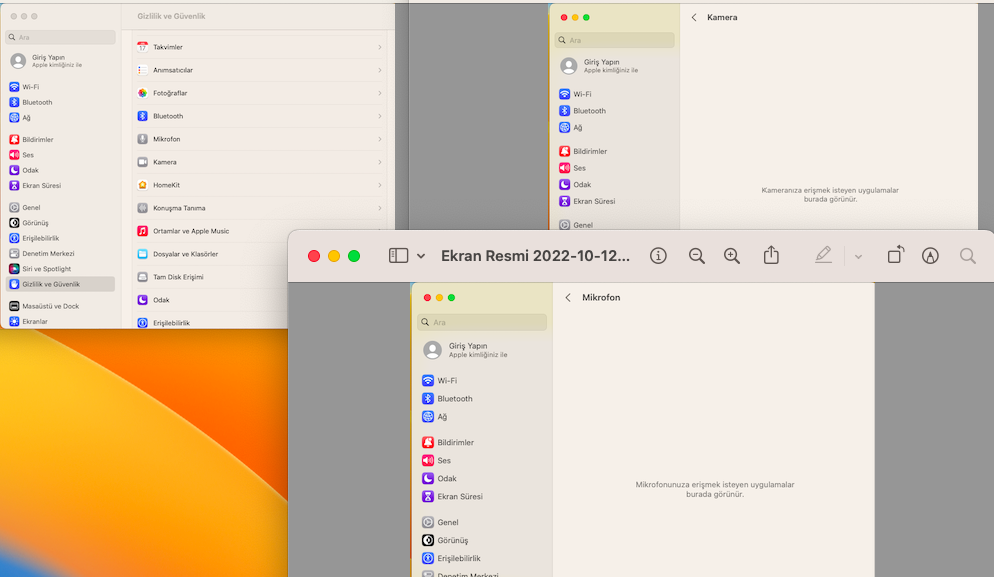This screenshot has height=577, width=994.
Task: Click Ara search field above Mikrofon sidebar
Action: [x=482, y=322]
